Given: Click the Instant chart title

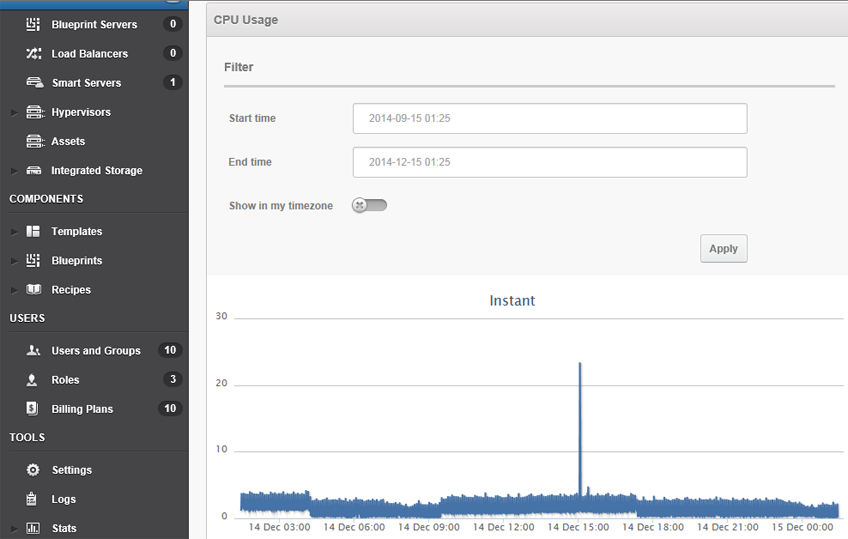Looking at the screenshot, I should [x=512, y=301].
